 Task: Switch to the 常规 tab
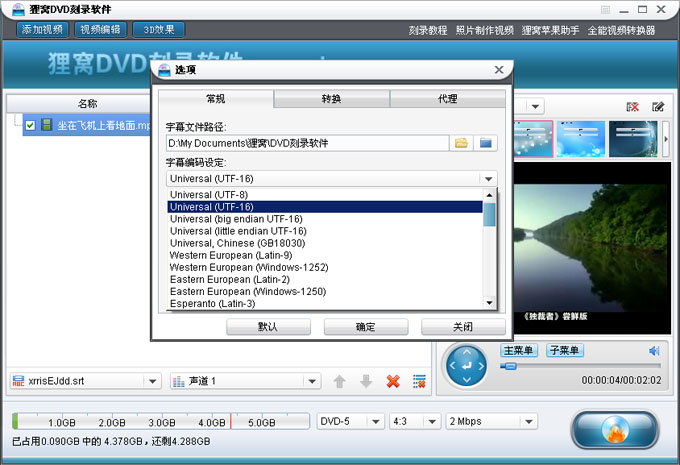[216, 99]
